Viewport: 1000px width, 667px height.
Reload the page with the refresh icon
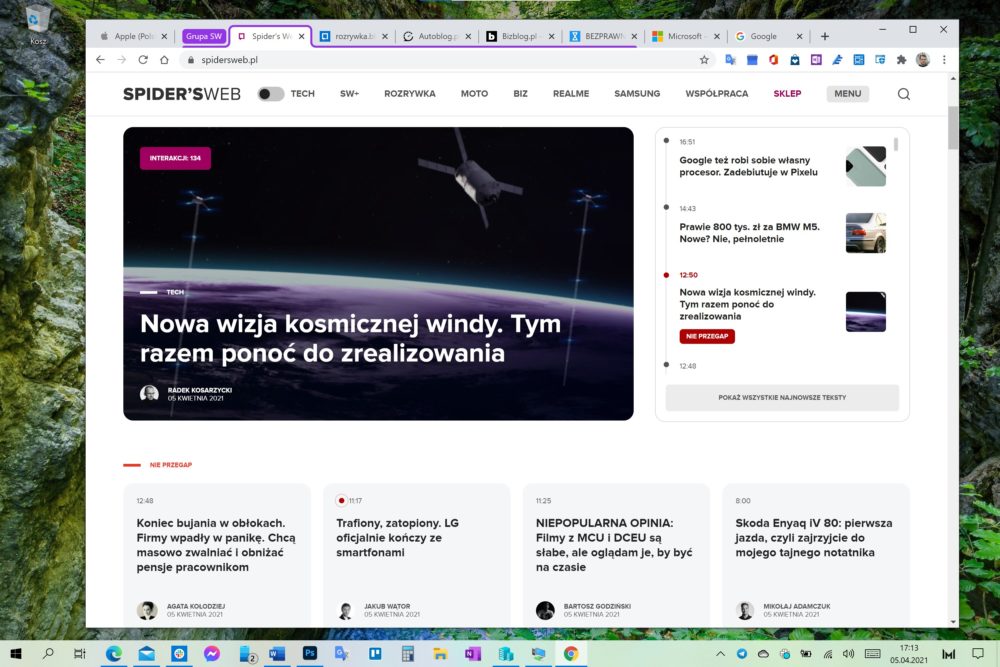(143, 60)
